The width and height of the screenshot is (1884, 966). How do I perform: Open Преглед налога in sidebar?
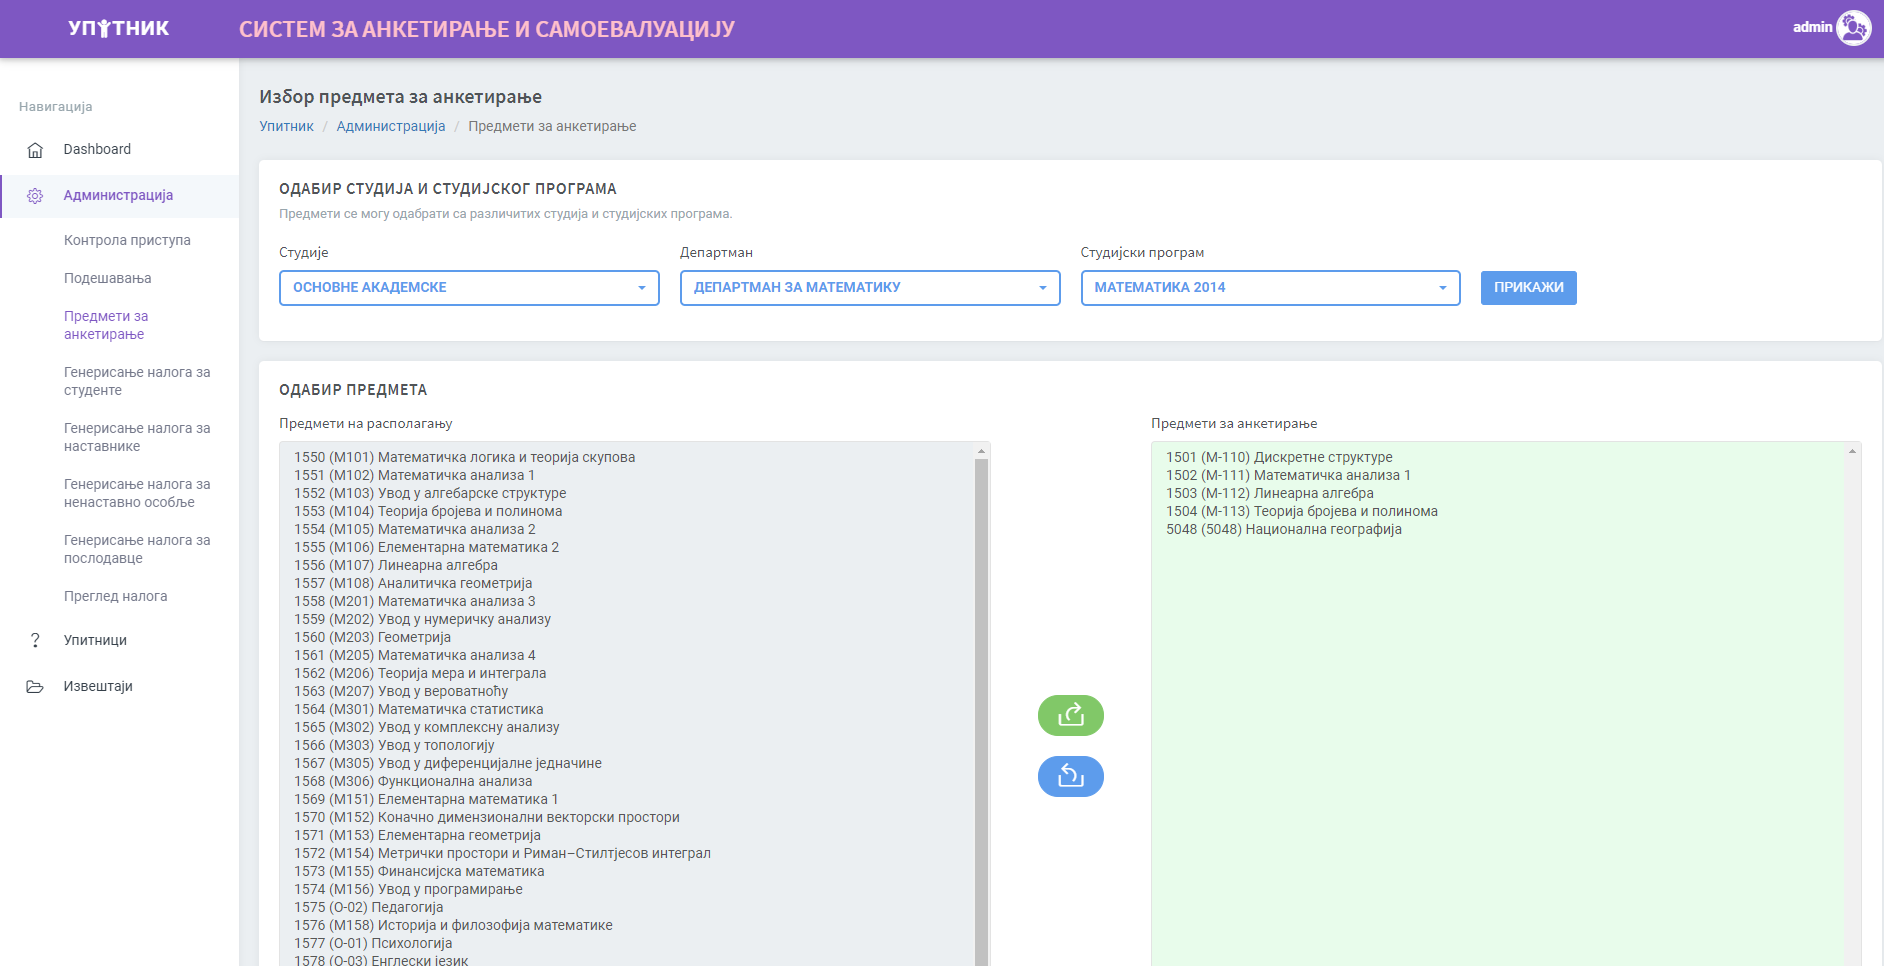click(115, 596)
